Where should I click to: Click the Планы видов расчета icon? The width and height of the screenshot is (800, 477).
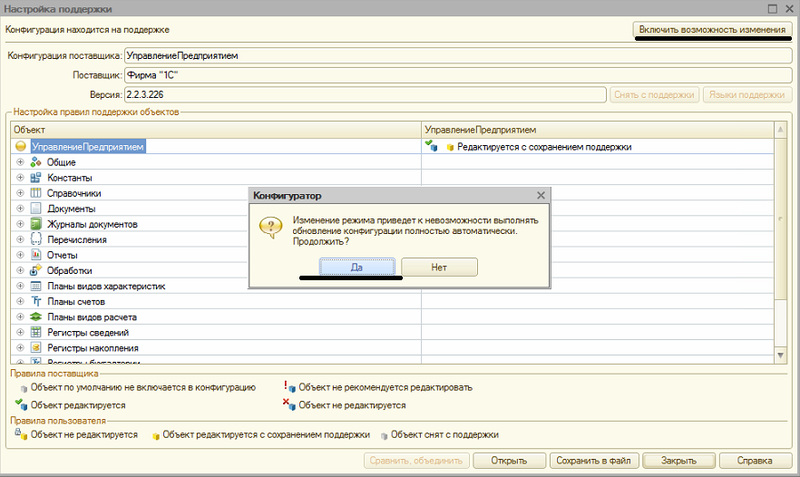tap(36, 317)
